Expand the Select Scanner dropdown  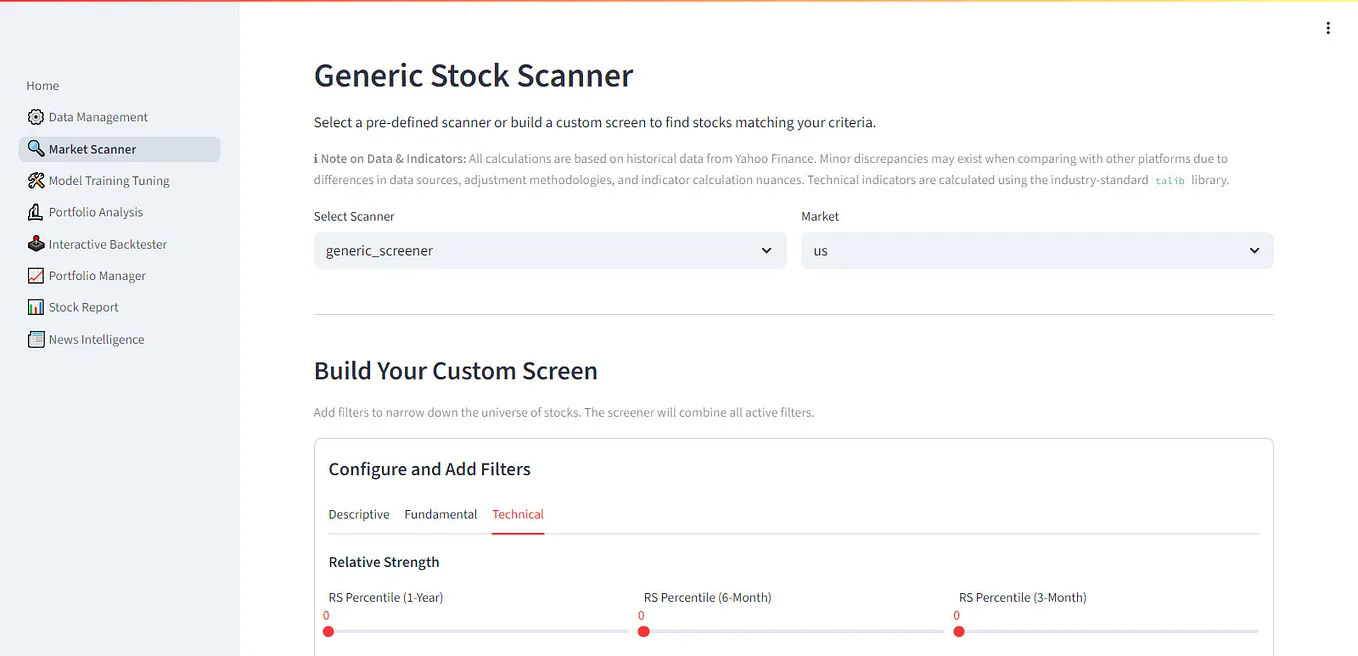pos(549,250)
